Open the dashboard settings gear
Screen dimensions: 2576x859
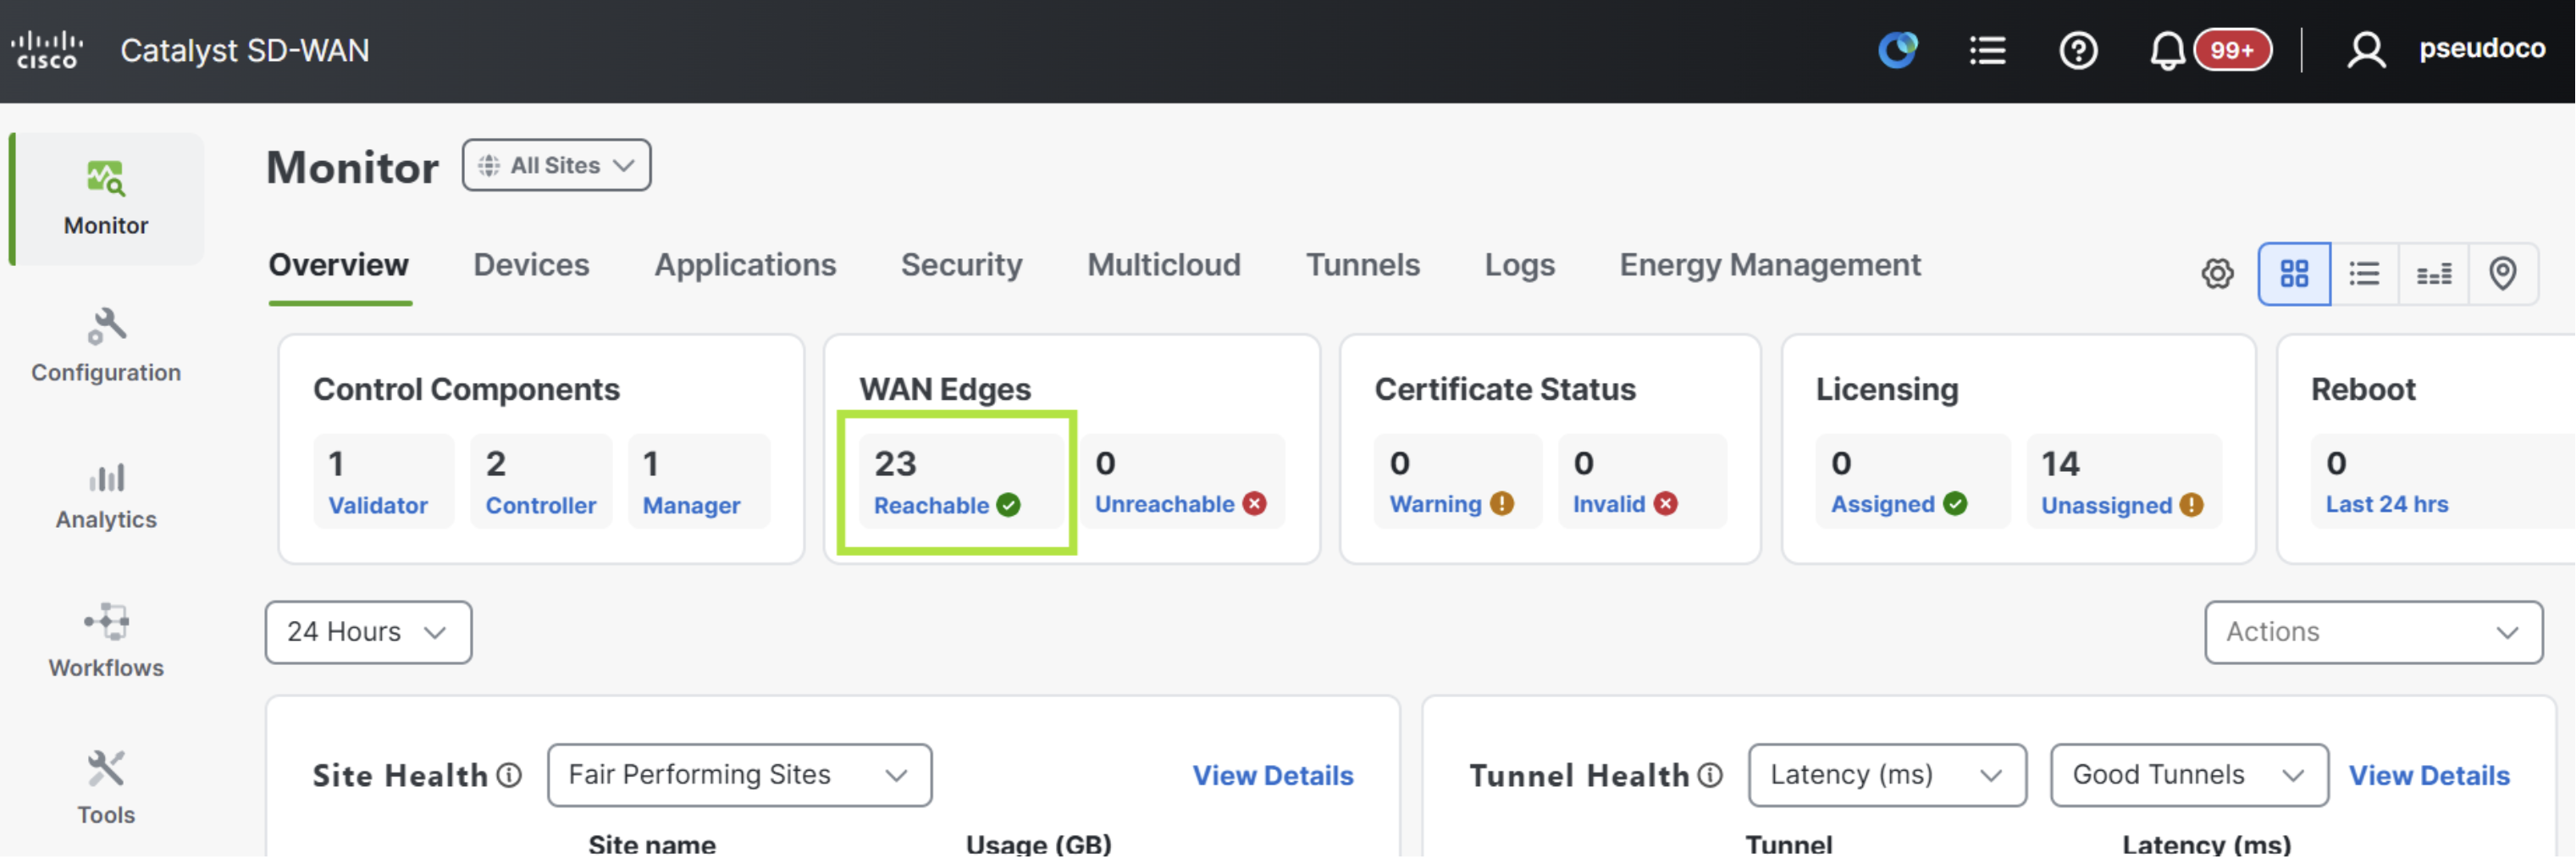[2217, 273]
